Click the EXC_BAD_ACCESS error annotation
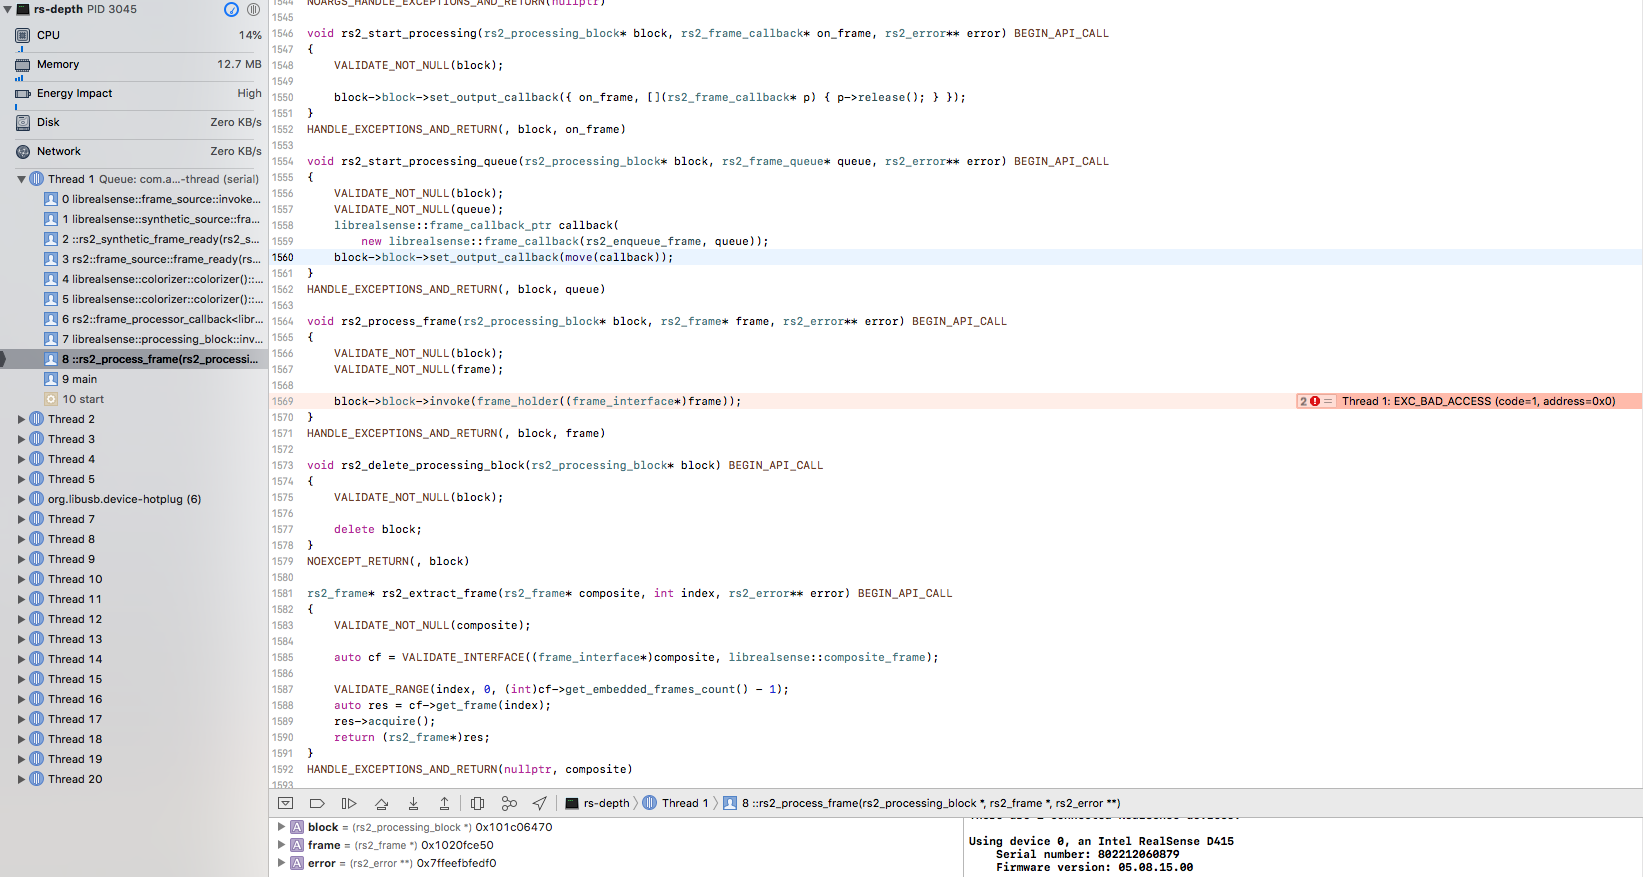 coord(1478,401)
